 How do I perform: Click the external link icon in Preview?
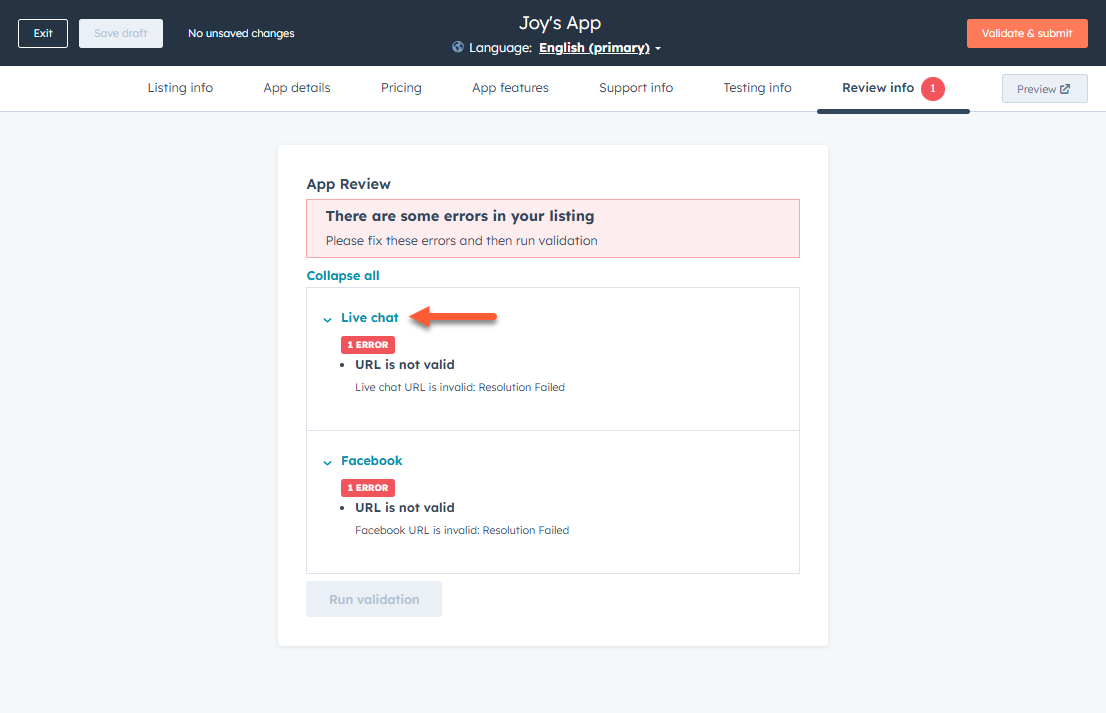pos(1065,89)
